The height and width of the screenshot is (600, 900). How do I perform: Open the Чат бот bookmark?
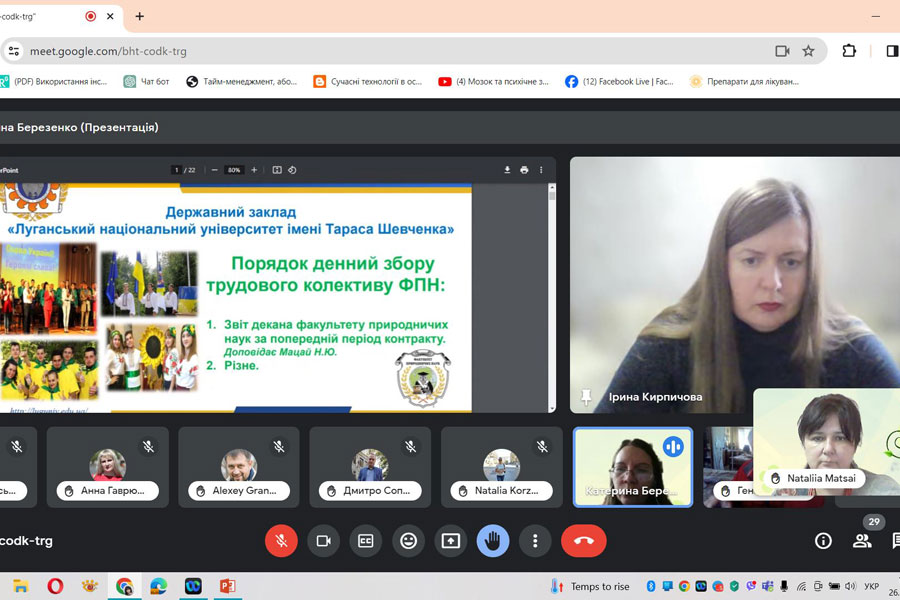coord(146,81)
